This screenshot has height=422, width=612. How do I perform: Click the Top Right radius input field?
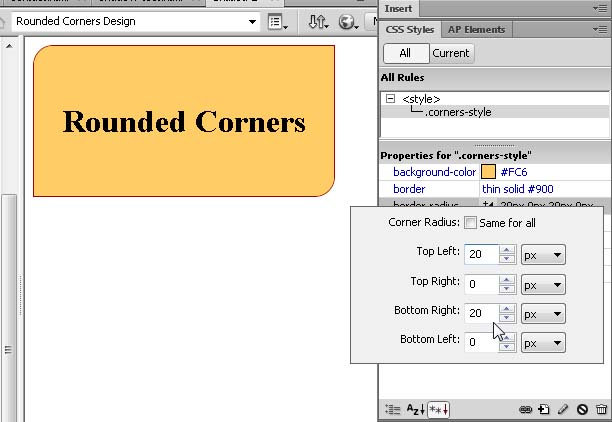point(481,284)
